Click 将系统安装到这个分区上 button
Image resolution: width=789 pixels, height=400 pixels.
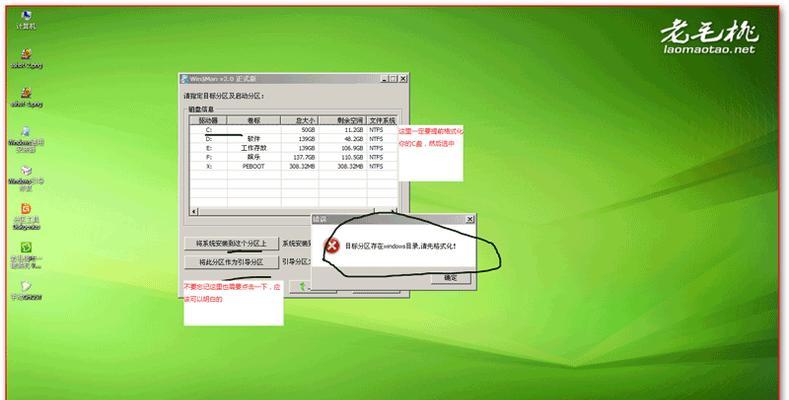pos(231,244)
